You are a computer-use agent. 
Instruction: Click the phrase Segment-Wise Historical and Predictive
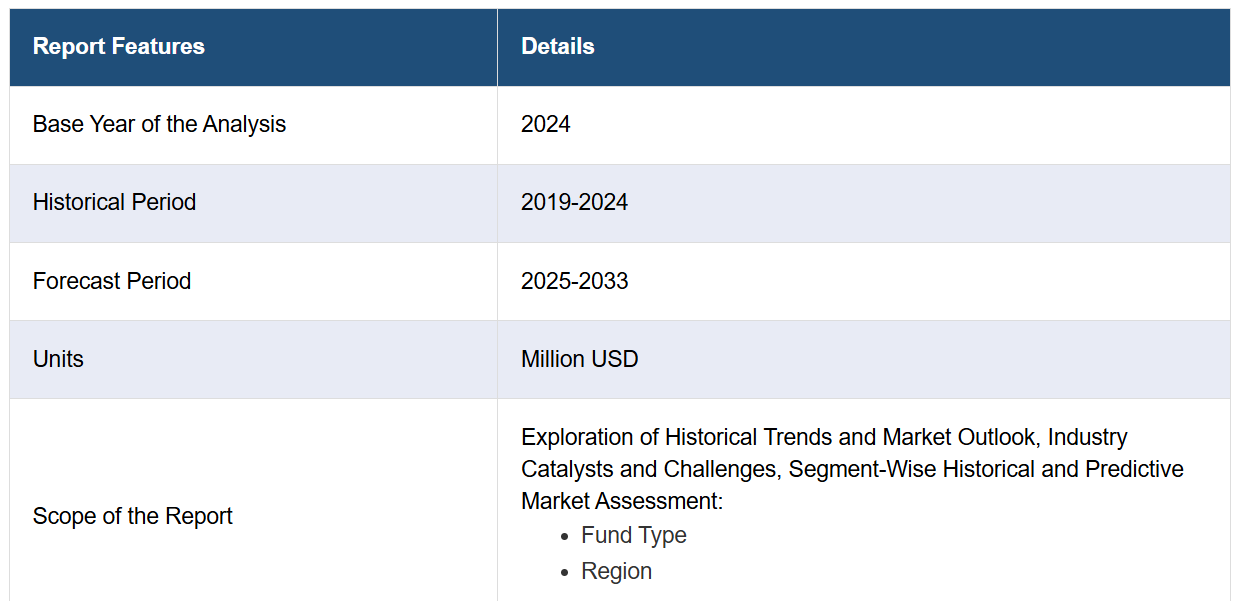coord(986,470)
